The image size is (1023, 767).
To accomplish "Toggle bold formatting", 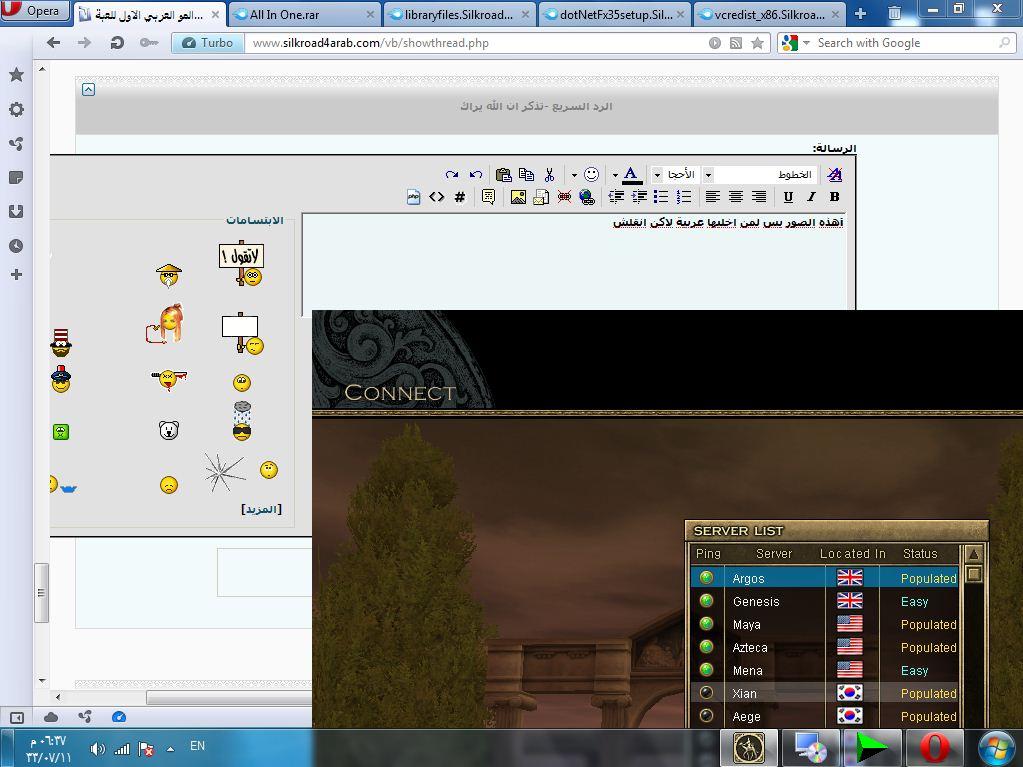I will (834, 197).
